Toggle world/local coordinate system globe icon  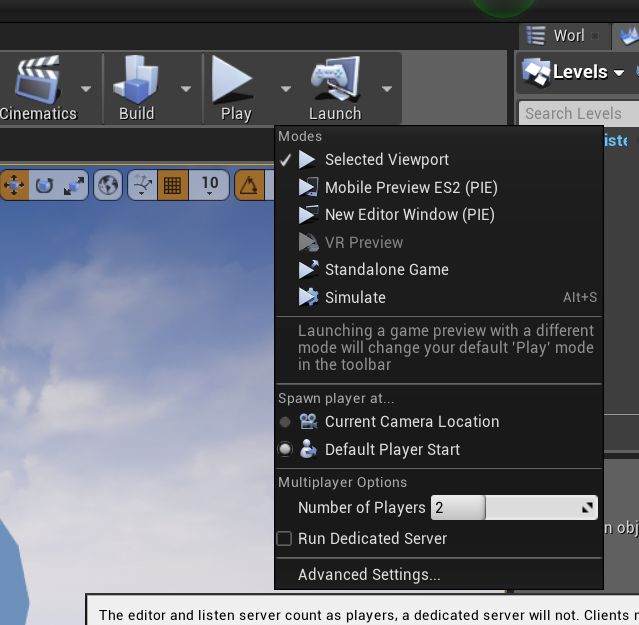coord(108,185)
